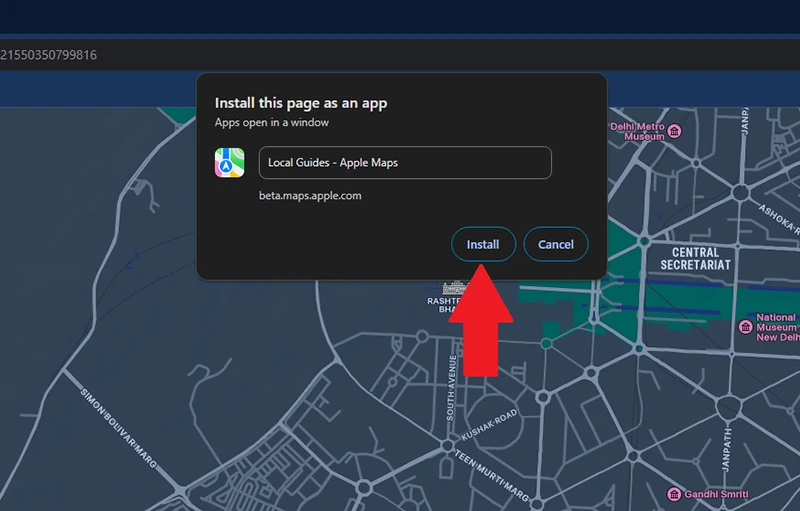Click the 'Install this page as an app' heading
Viewport: 800px width, 511px height.
(301, 103)
